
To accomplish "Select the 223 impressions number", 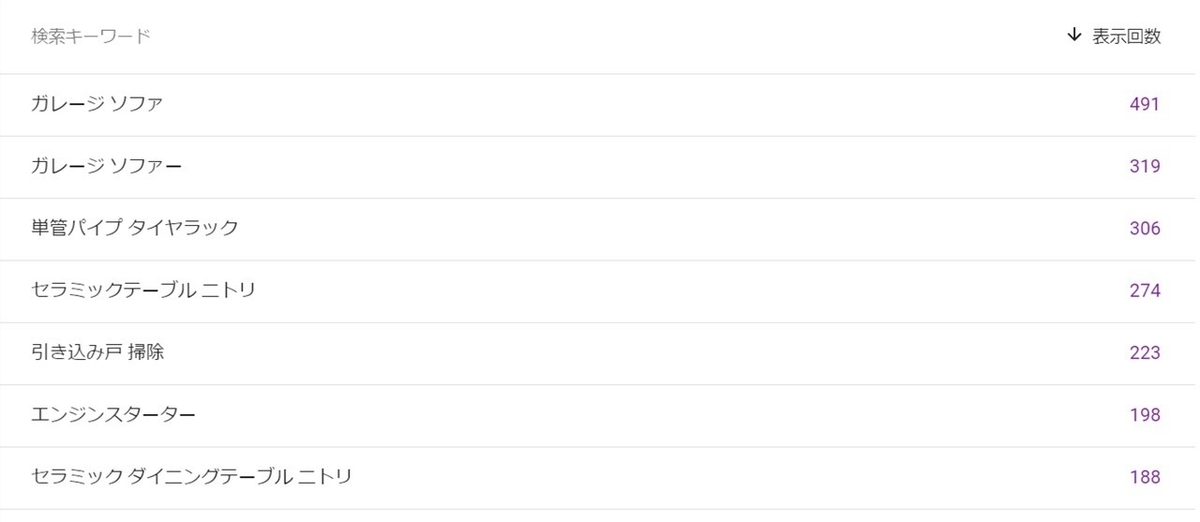I will (1145, 352).
